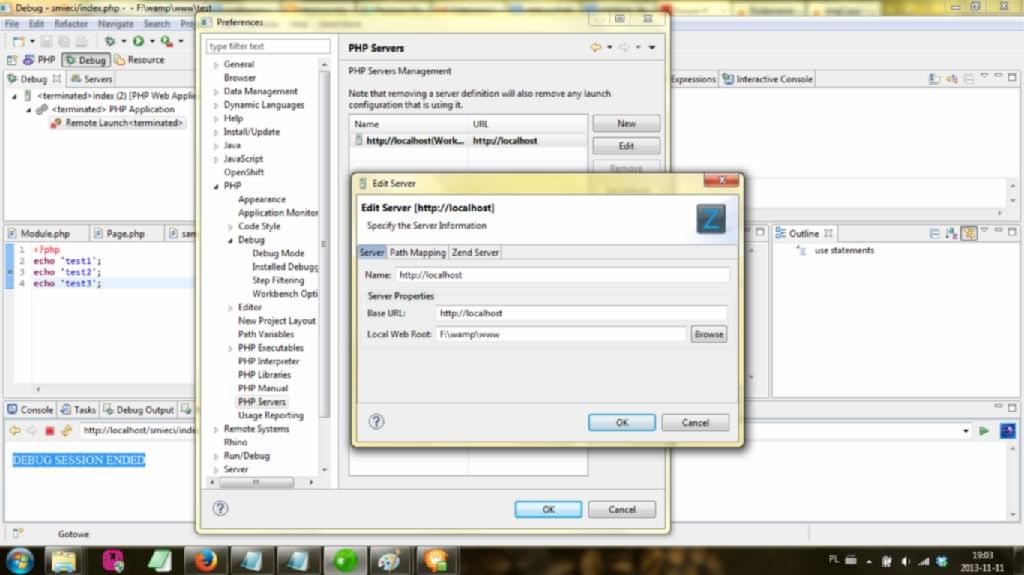Open help icon in Edit Server dialog
The width and height of the screenshot is (1024, 575).
pyautogui.click(x=376, y=421)
